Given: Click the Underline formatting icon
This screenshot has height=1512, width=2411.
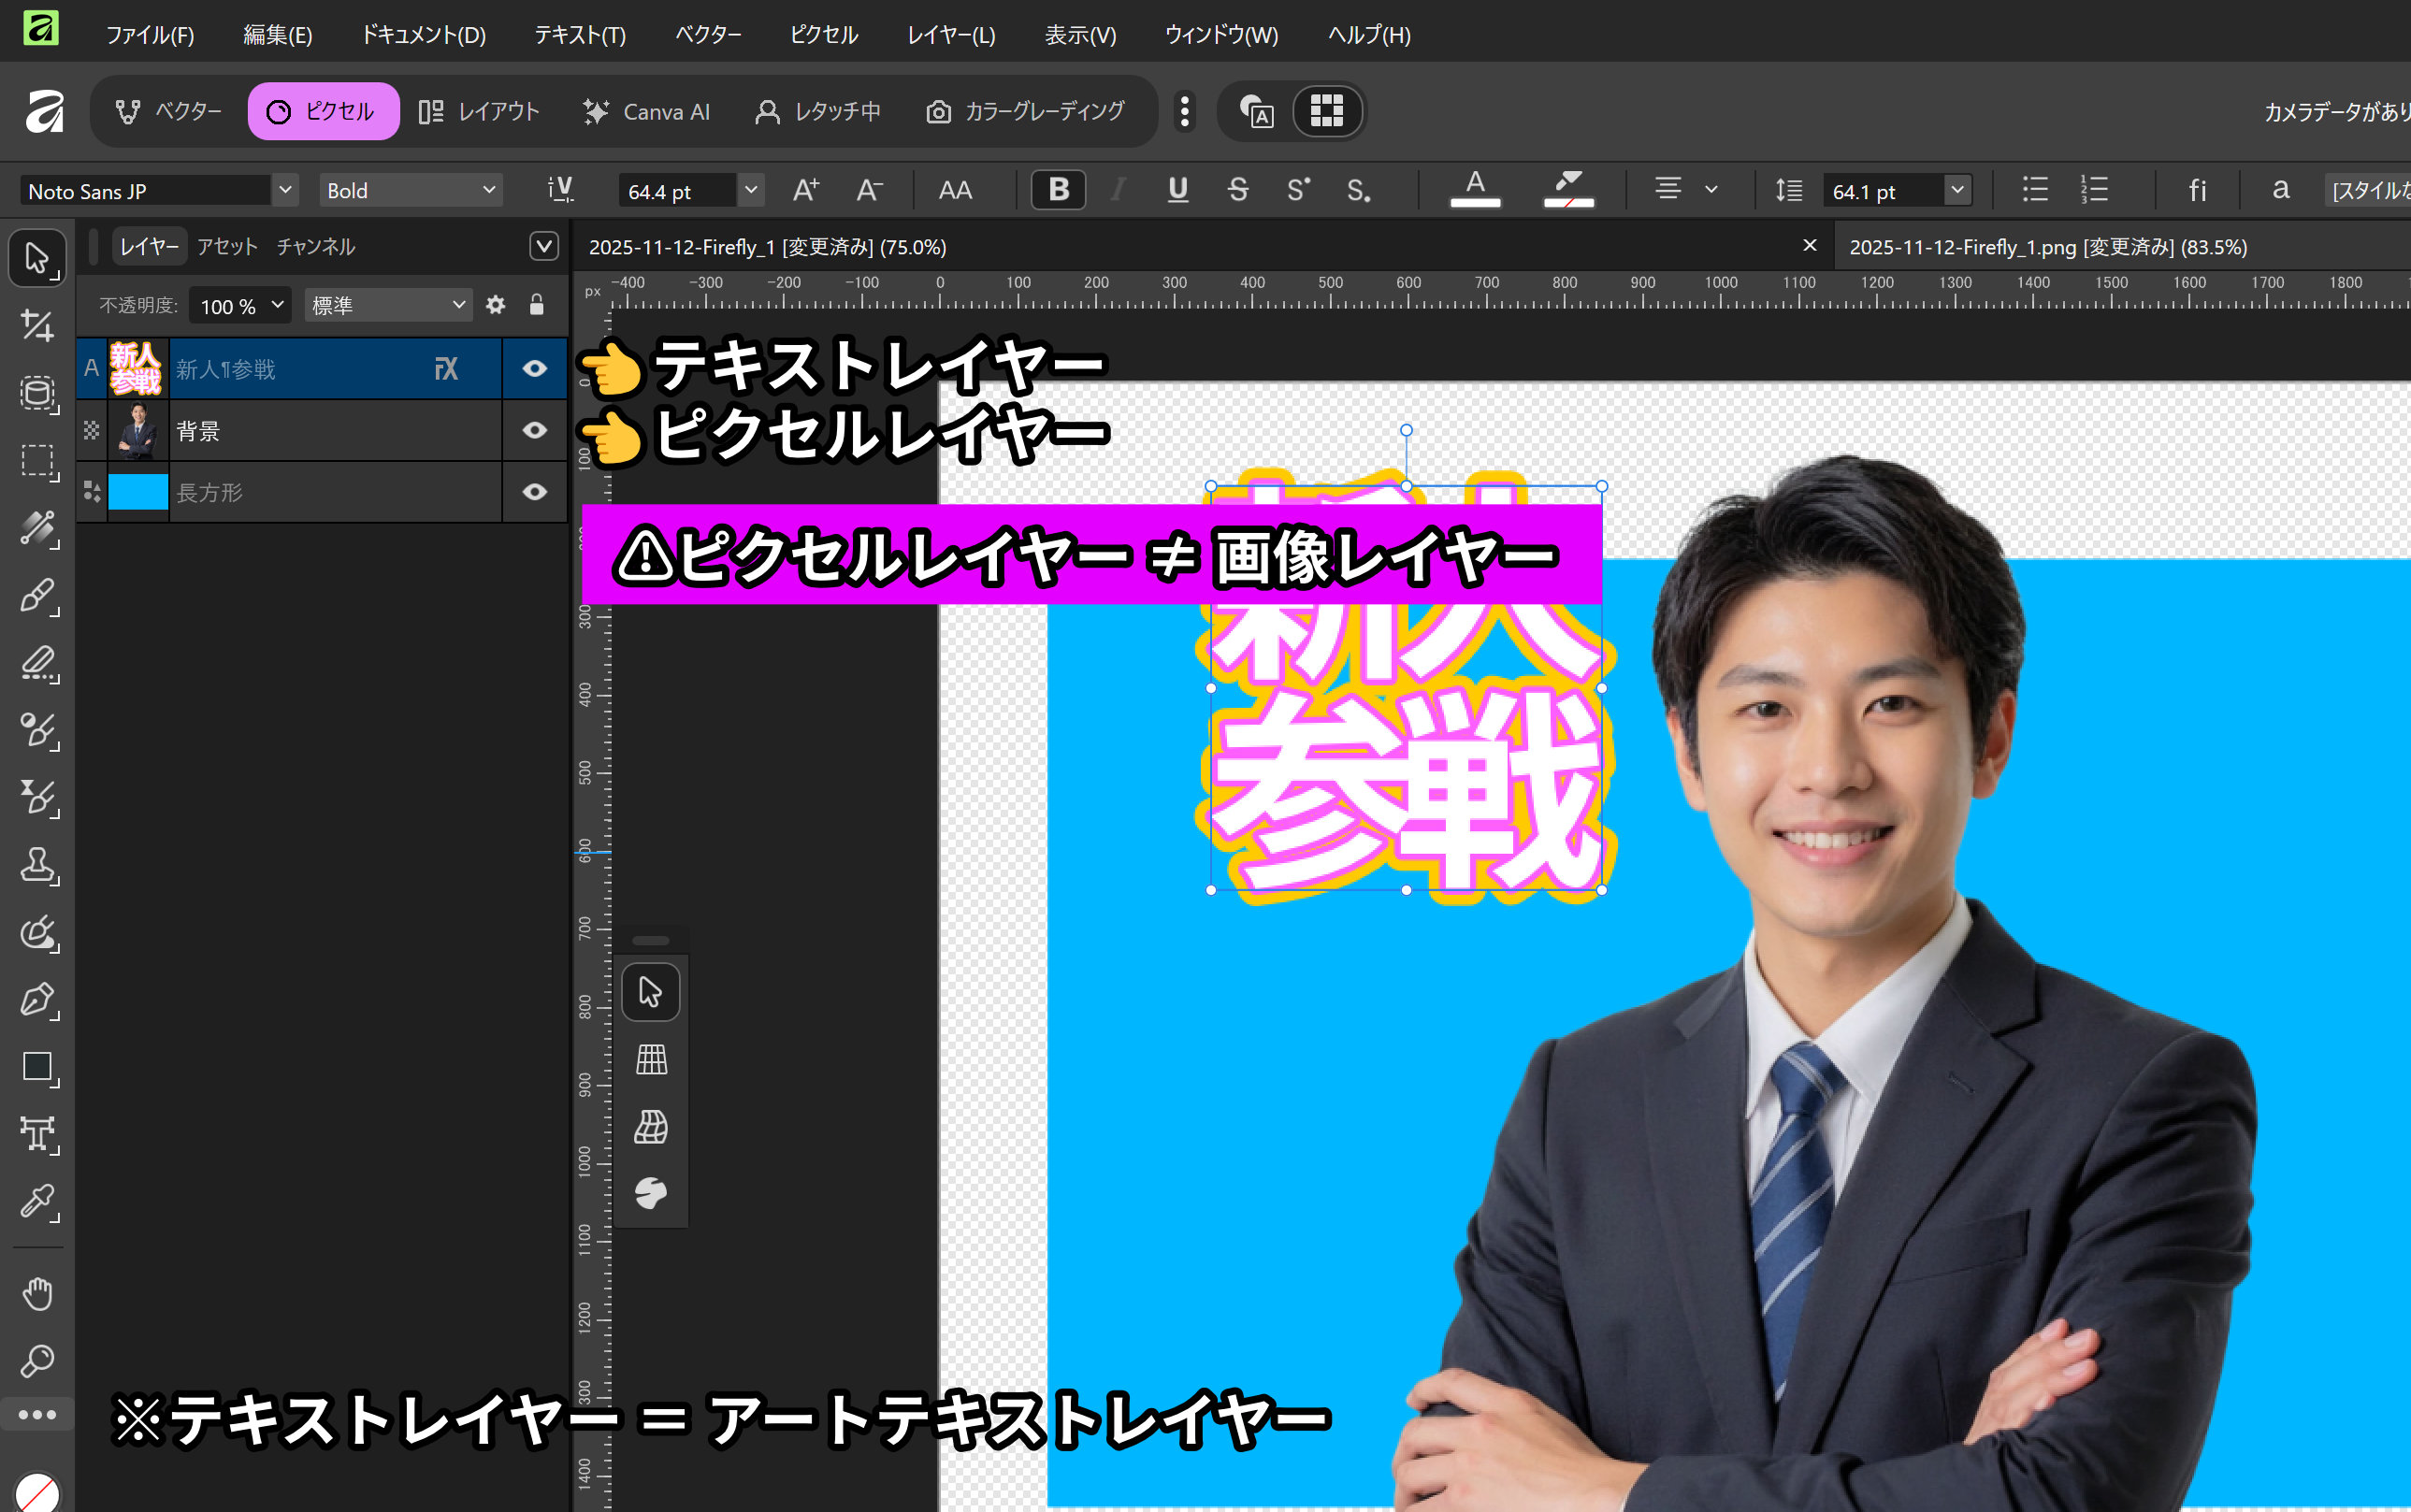Looking at the screenshot, I should click(1178, 190).
